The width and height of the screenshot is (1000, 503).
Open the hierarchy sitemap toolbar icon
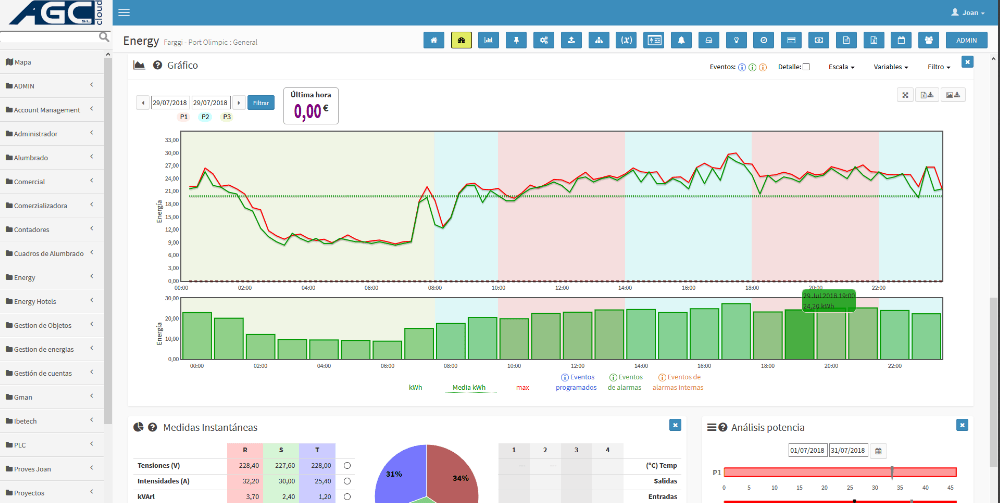(599, 40)
